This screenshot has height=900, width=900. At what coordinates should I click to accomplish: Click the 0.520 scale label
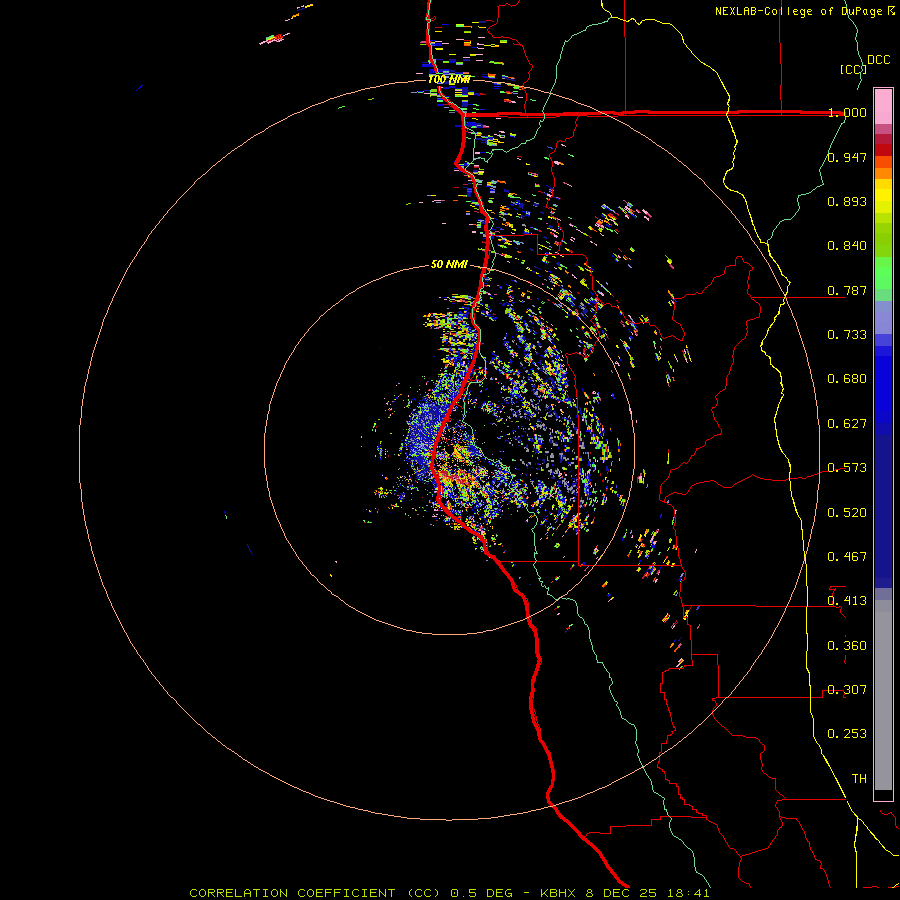click(847, 513)
